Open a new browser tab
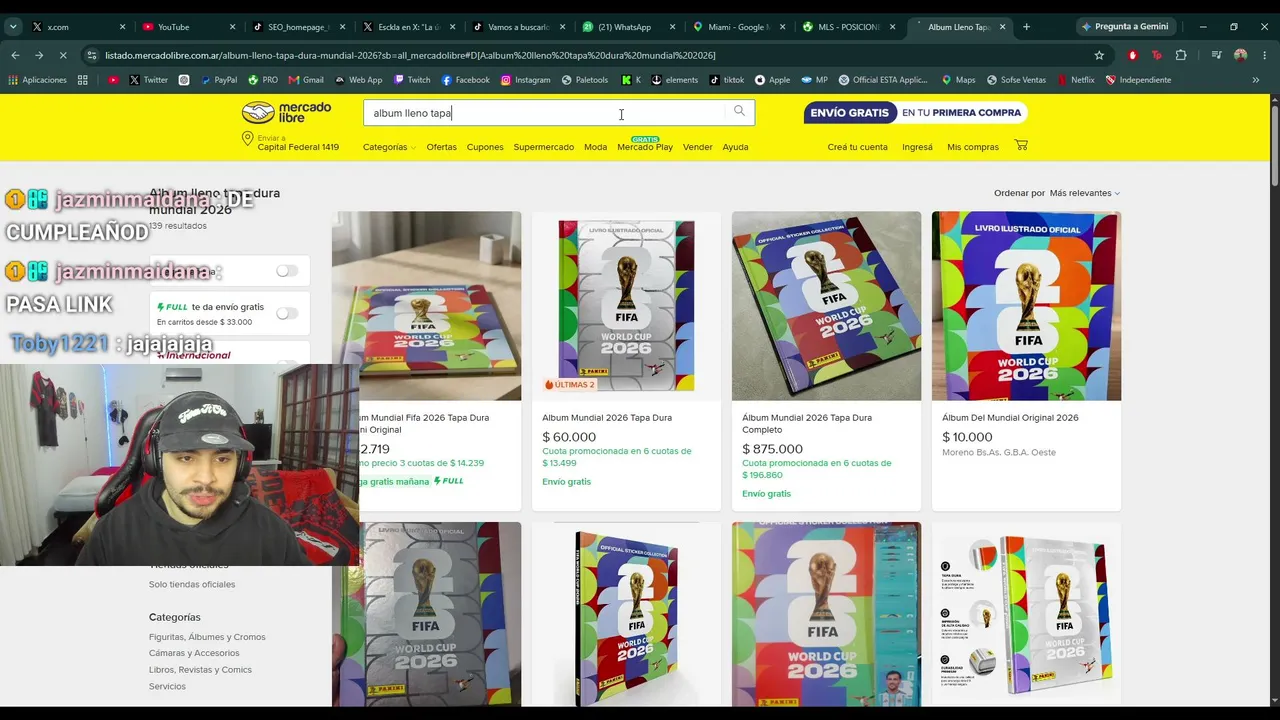Screen dimensions: 1280x720 coord(1026,27)
